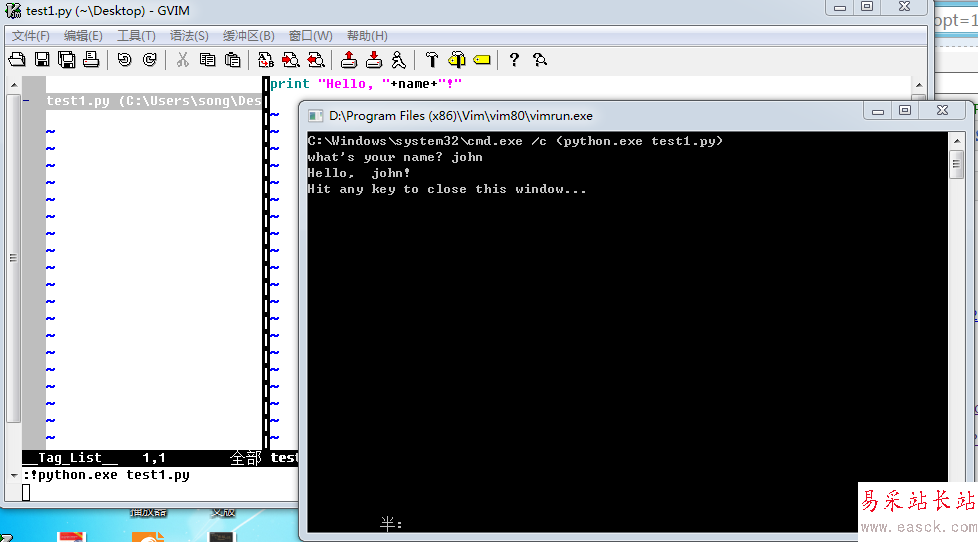Click the Find Previous icon
The width and height of the screenshot is (978, 542).
click(316, 60)
